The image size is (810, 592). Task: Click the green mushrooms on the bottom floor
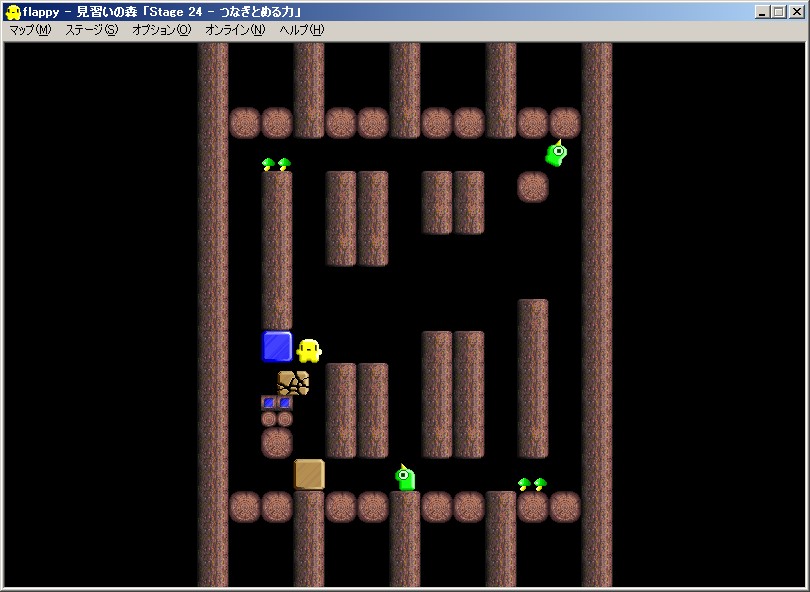pos(533,484)
